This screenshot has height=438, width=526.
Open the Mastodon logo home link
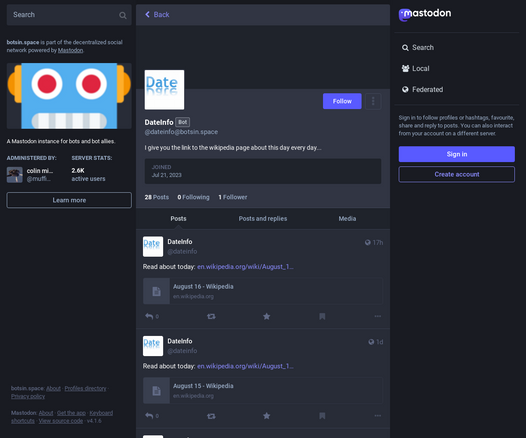click(425, 14)
